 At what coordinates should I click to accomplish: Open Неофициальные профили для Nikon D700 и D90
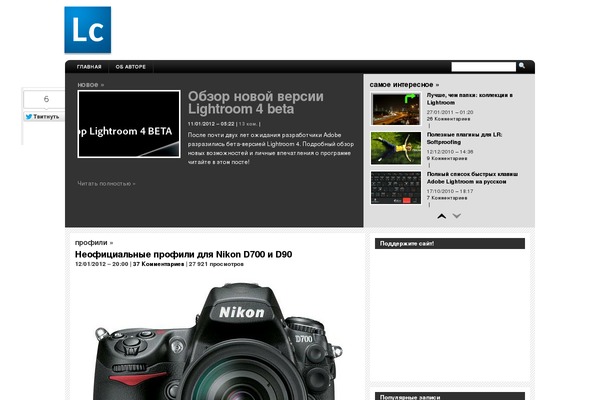tap(183, 255)
